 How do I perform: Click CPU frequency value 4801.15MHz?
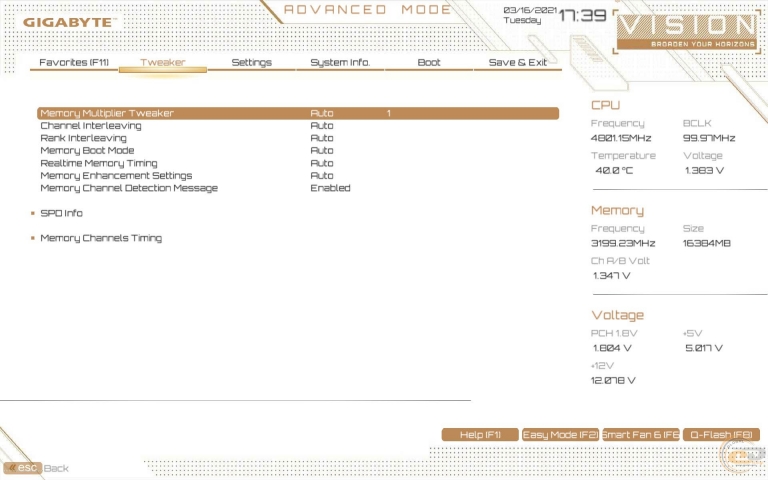click(621, 139)
